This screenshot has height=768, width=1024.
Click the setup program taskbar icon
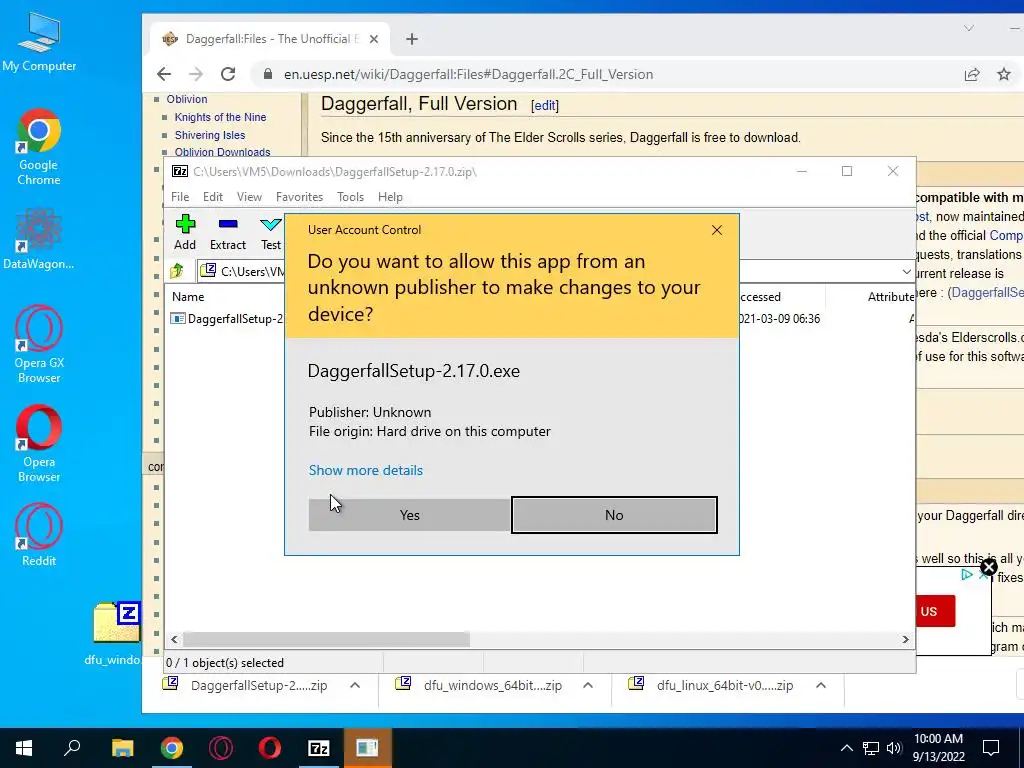(367, 748)
